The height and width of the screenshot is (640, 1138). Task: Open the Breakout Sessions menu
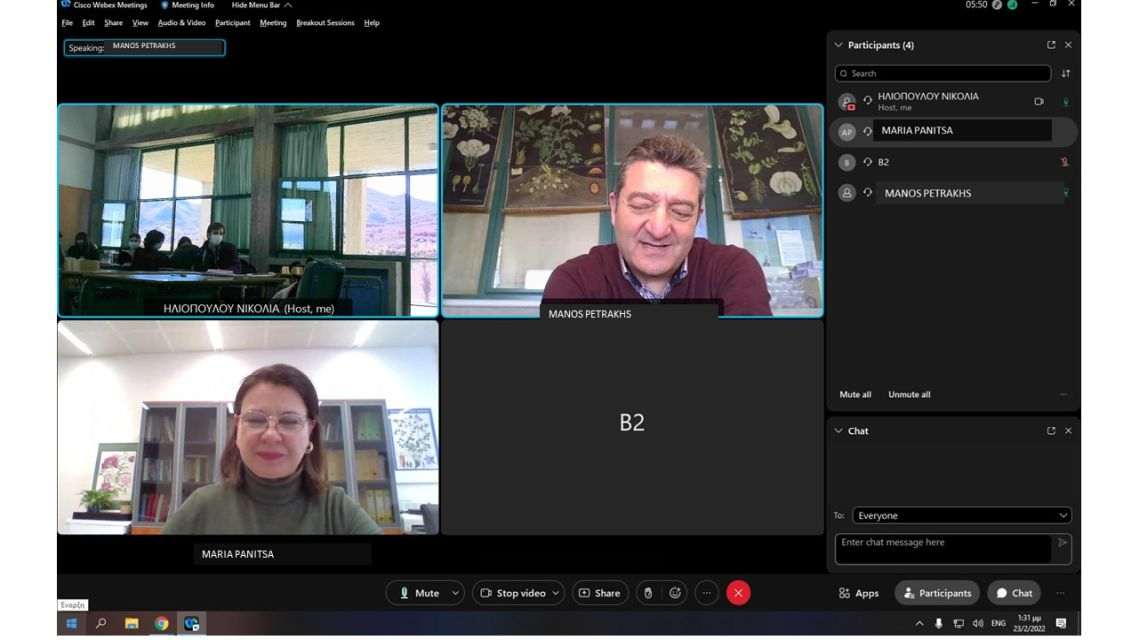[x=325, y=23]
